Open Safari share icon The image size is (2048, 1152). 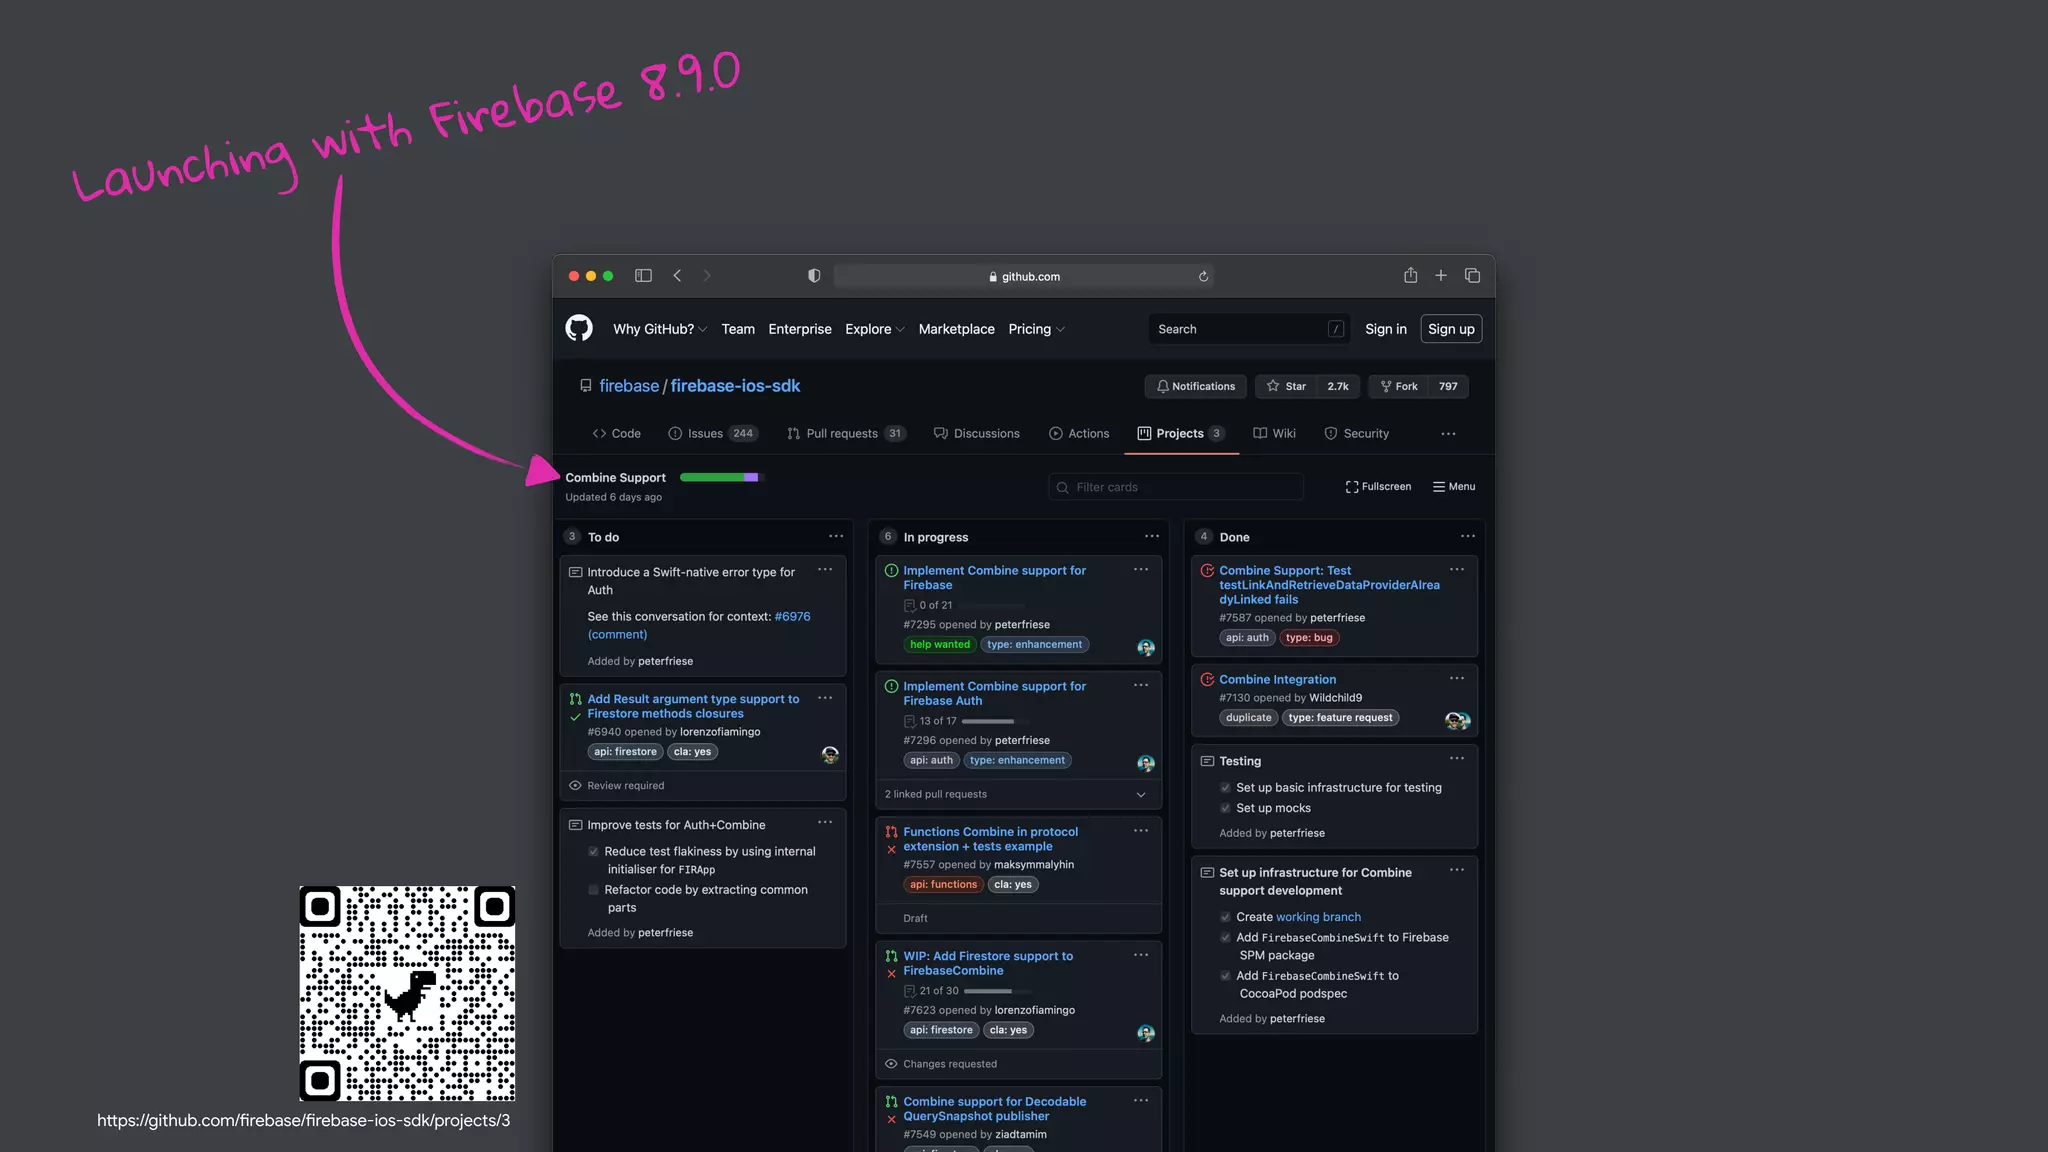[x=1410, y=275]
